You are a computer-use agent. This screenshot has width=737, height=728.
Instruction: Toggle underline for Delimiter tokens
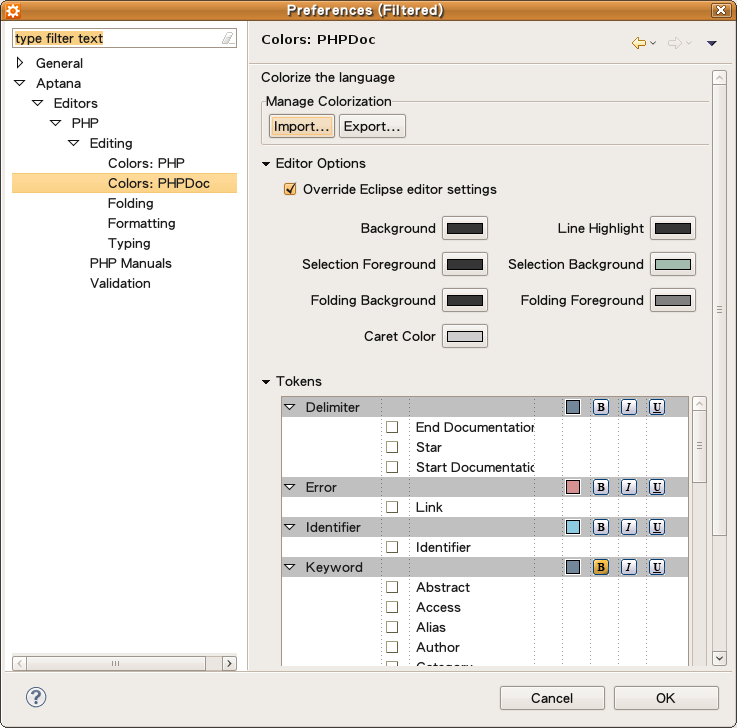click(657, 407)
